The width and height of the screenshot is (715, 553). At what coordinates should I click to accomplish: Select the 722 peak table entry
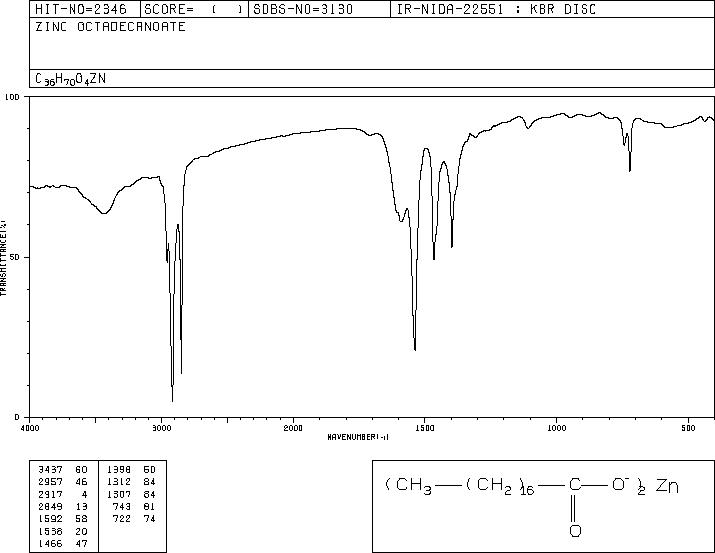(x=122, y=519)
